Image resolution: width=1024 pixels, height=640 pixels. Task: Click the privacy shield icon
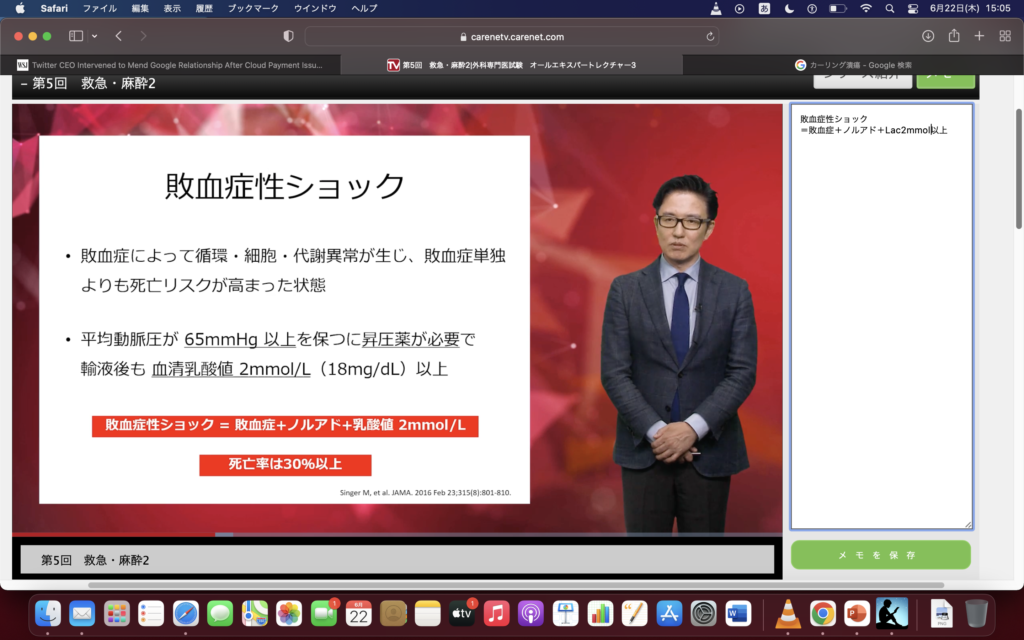pos(289,36)
